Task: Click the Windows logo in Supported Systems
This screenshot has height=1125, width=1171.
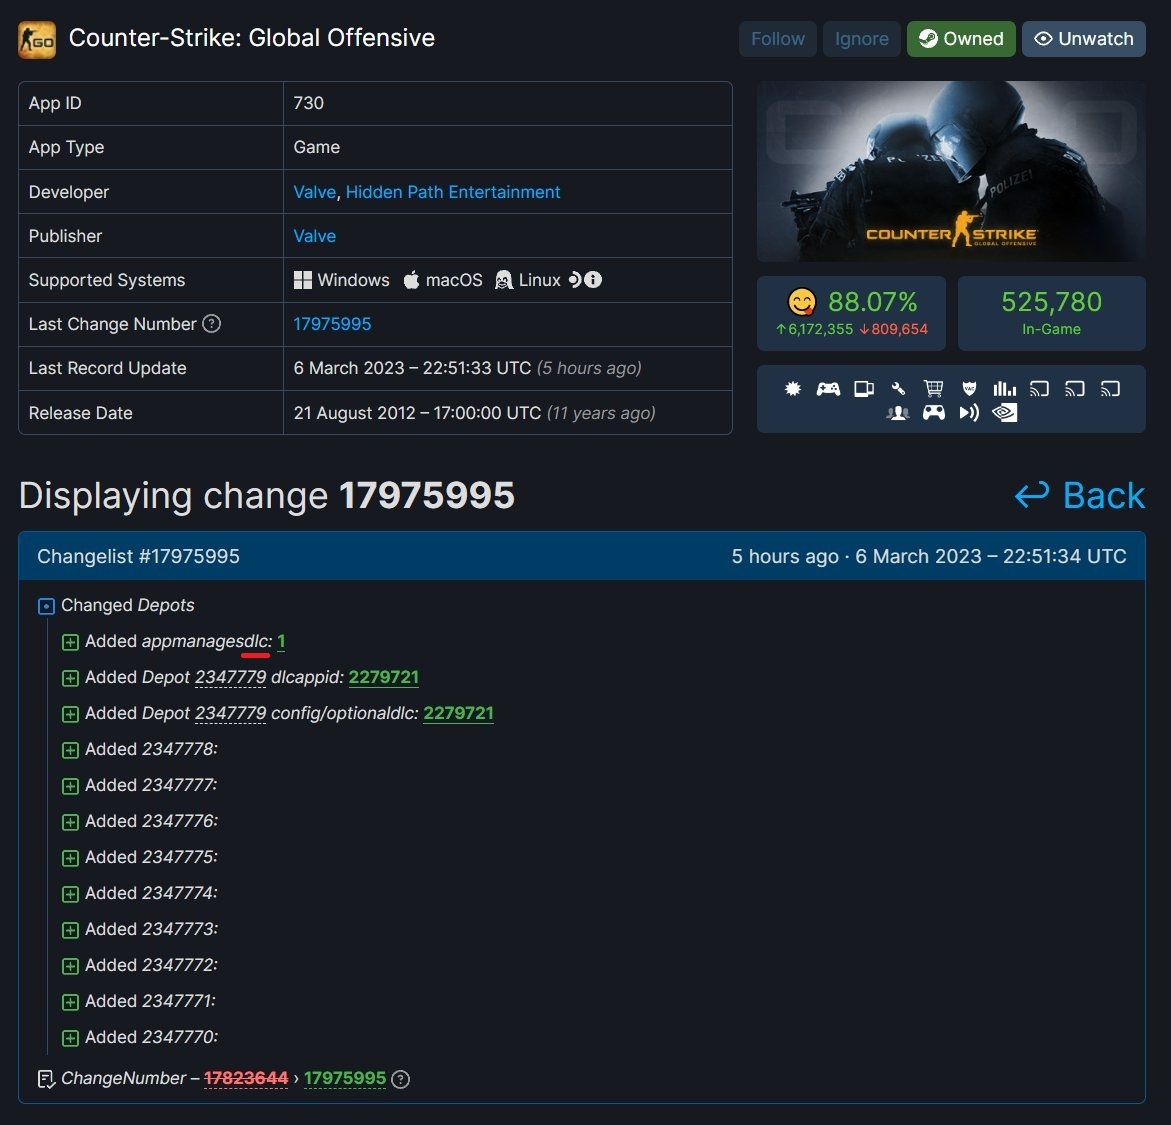Action: pos(302,280)
